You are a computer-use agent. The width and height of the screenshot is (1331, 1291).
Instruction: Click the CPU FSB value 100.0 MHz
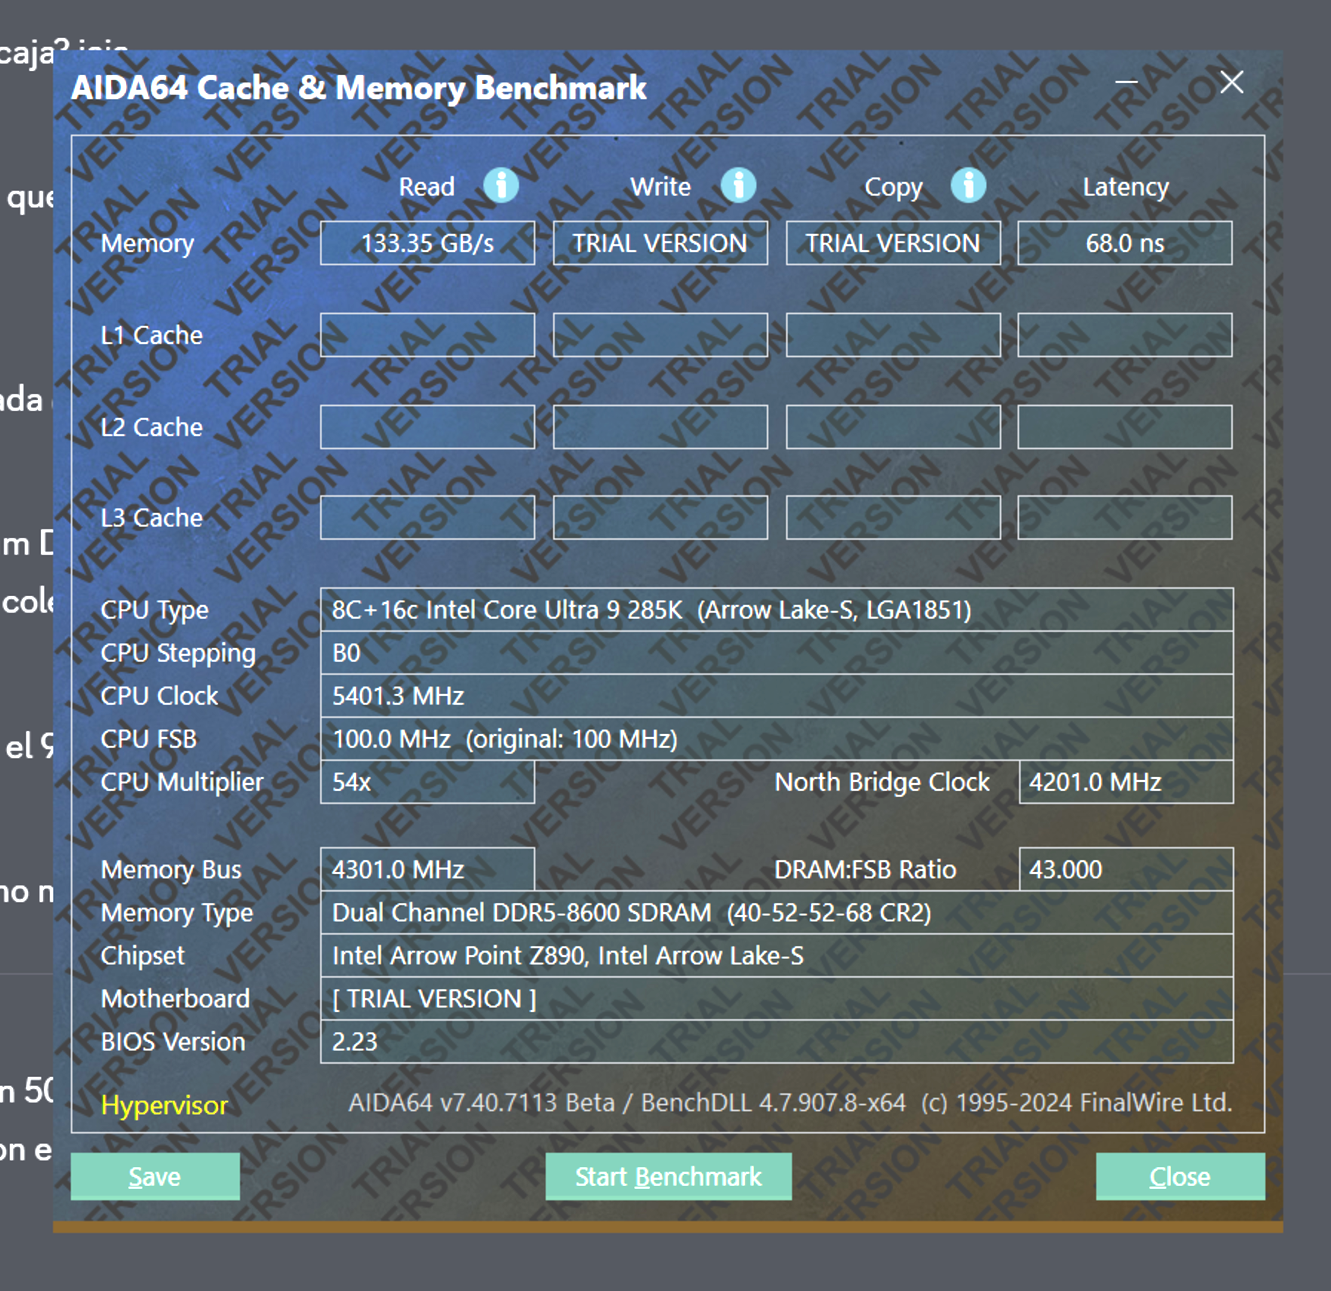pyautogui.click(x=777, y=739)
